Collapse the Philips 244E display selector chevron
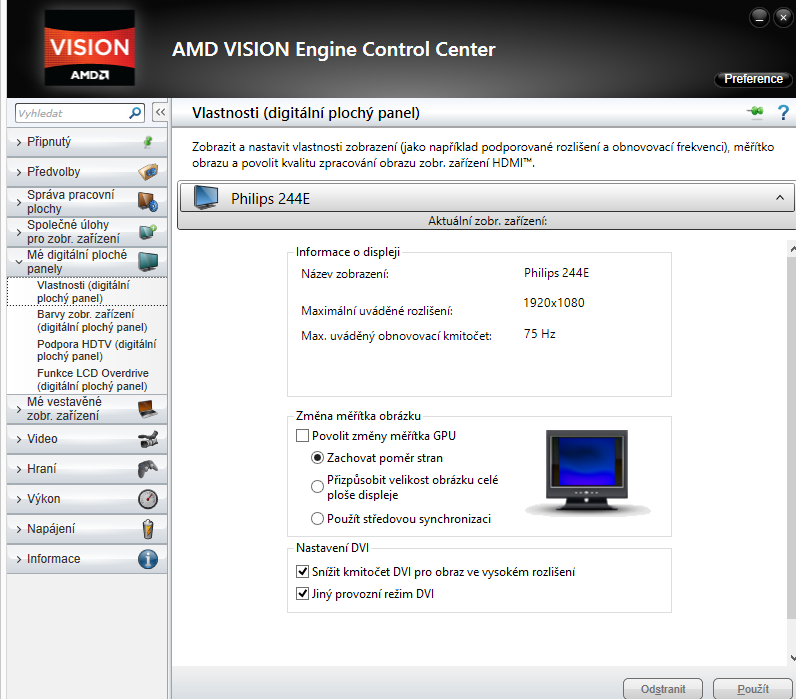This screenshot has height=699, width=796. tap(780, 197)
